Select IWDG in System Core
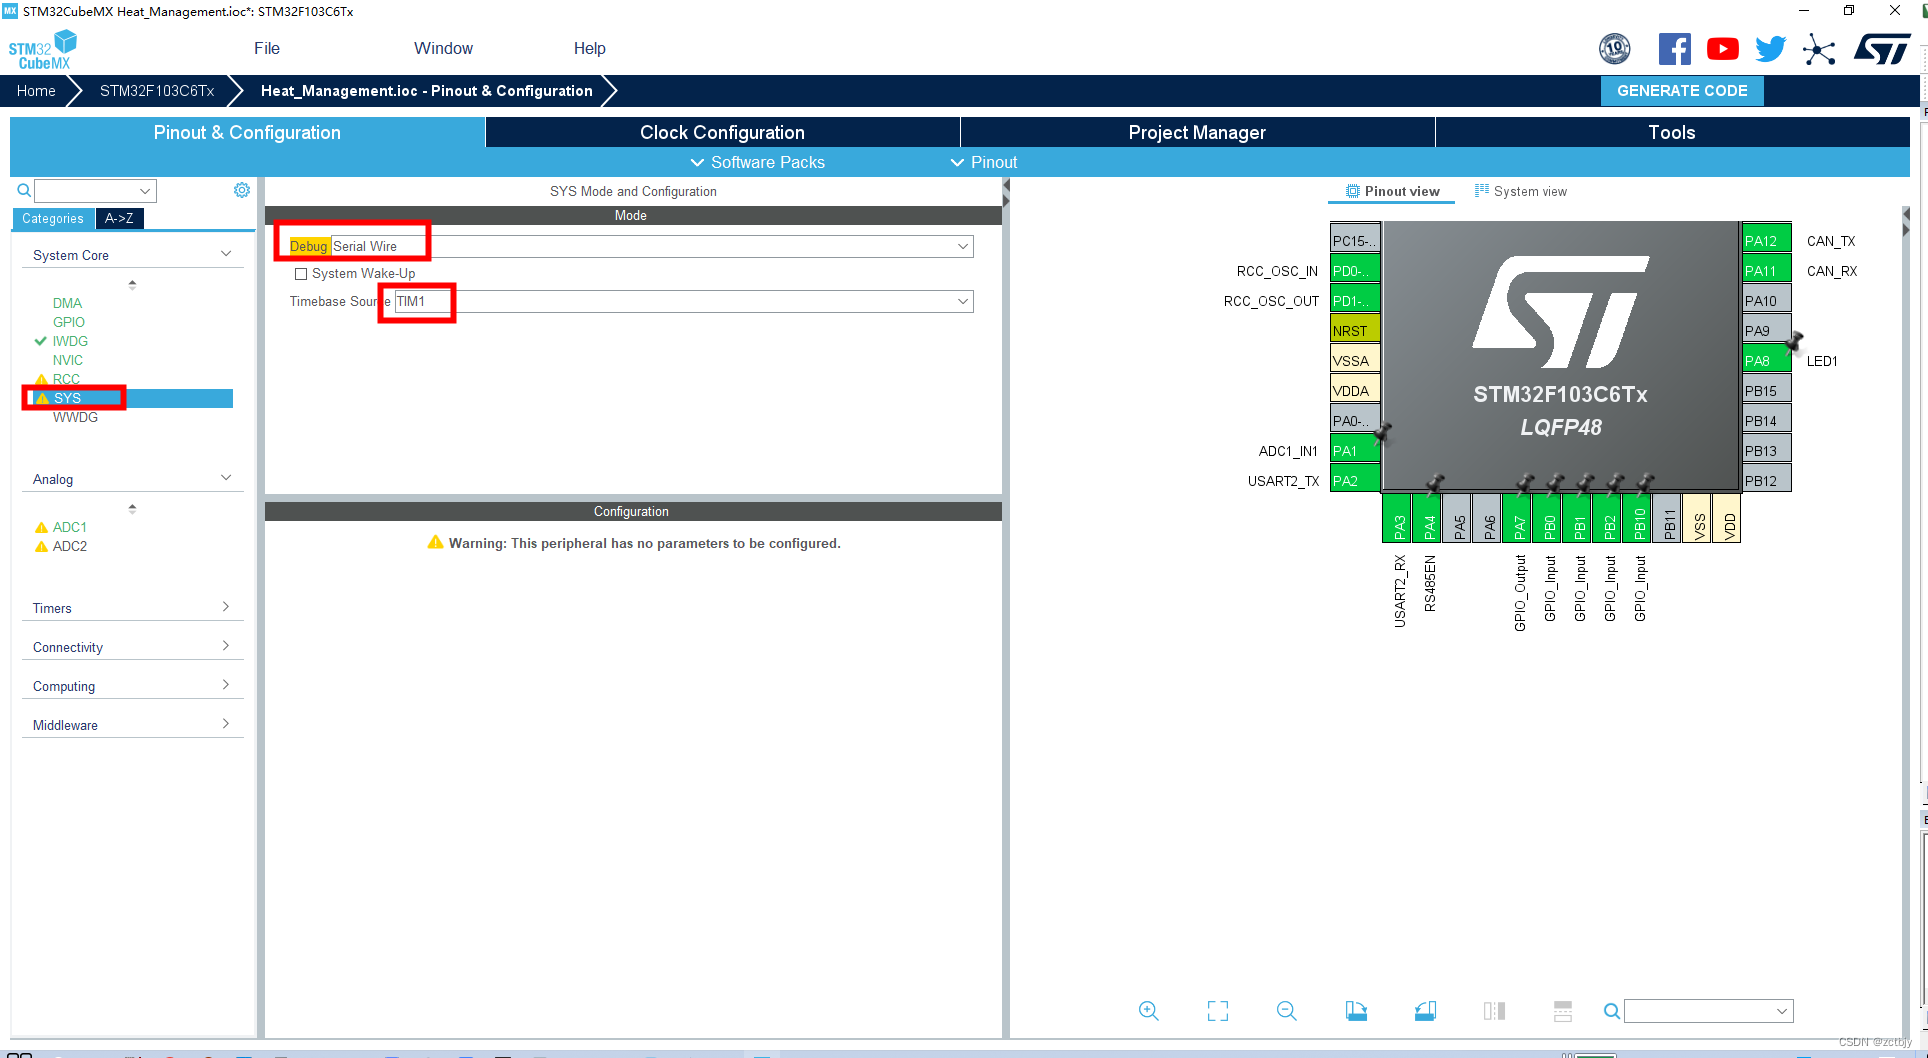The image size is (1928, 1058). (x=70, y=341)
